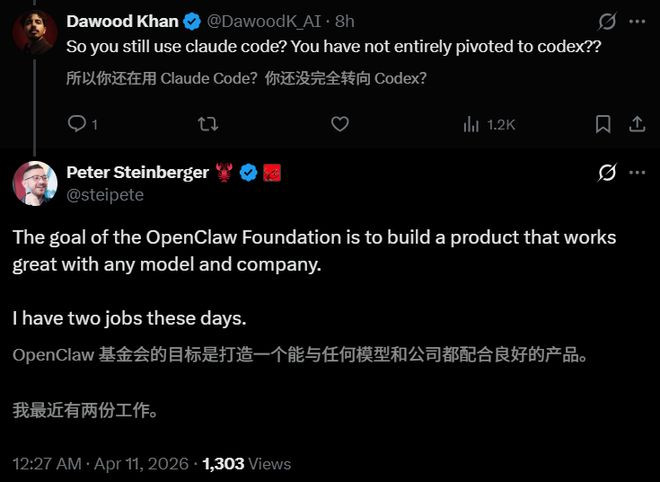
Task: Click Peter Steinberger's blue verified badge
Action: tap(249, 173)
